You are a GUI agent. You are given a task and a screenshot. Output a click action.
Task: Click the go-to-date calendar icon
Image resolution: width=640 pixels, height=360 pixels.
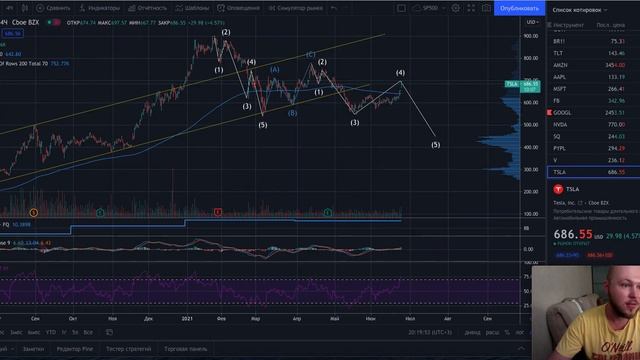(x=109, y=332)
